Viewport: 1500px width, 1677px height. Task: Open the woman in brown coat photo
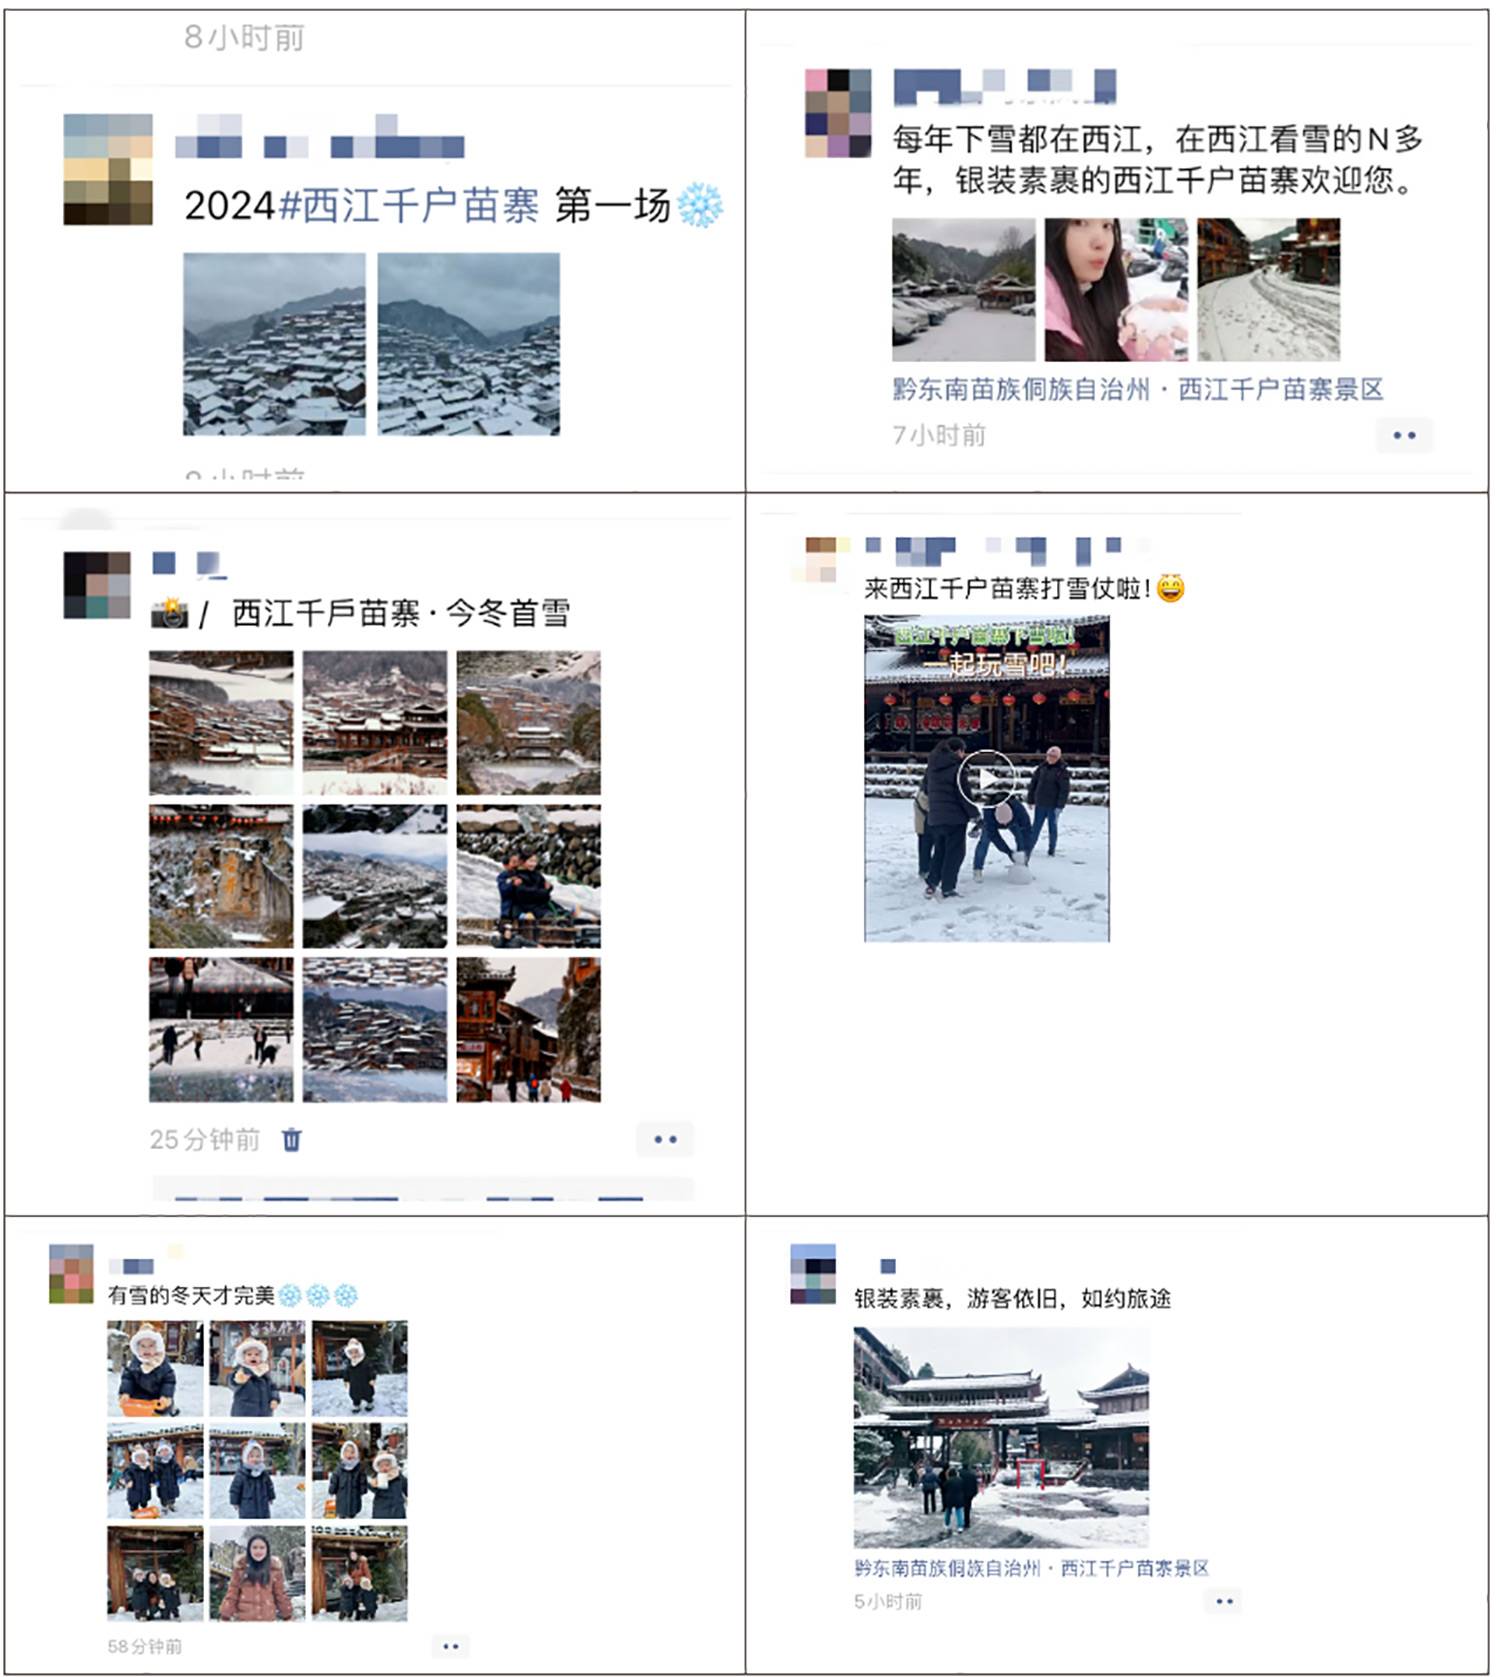tap(257, 1573)
